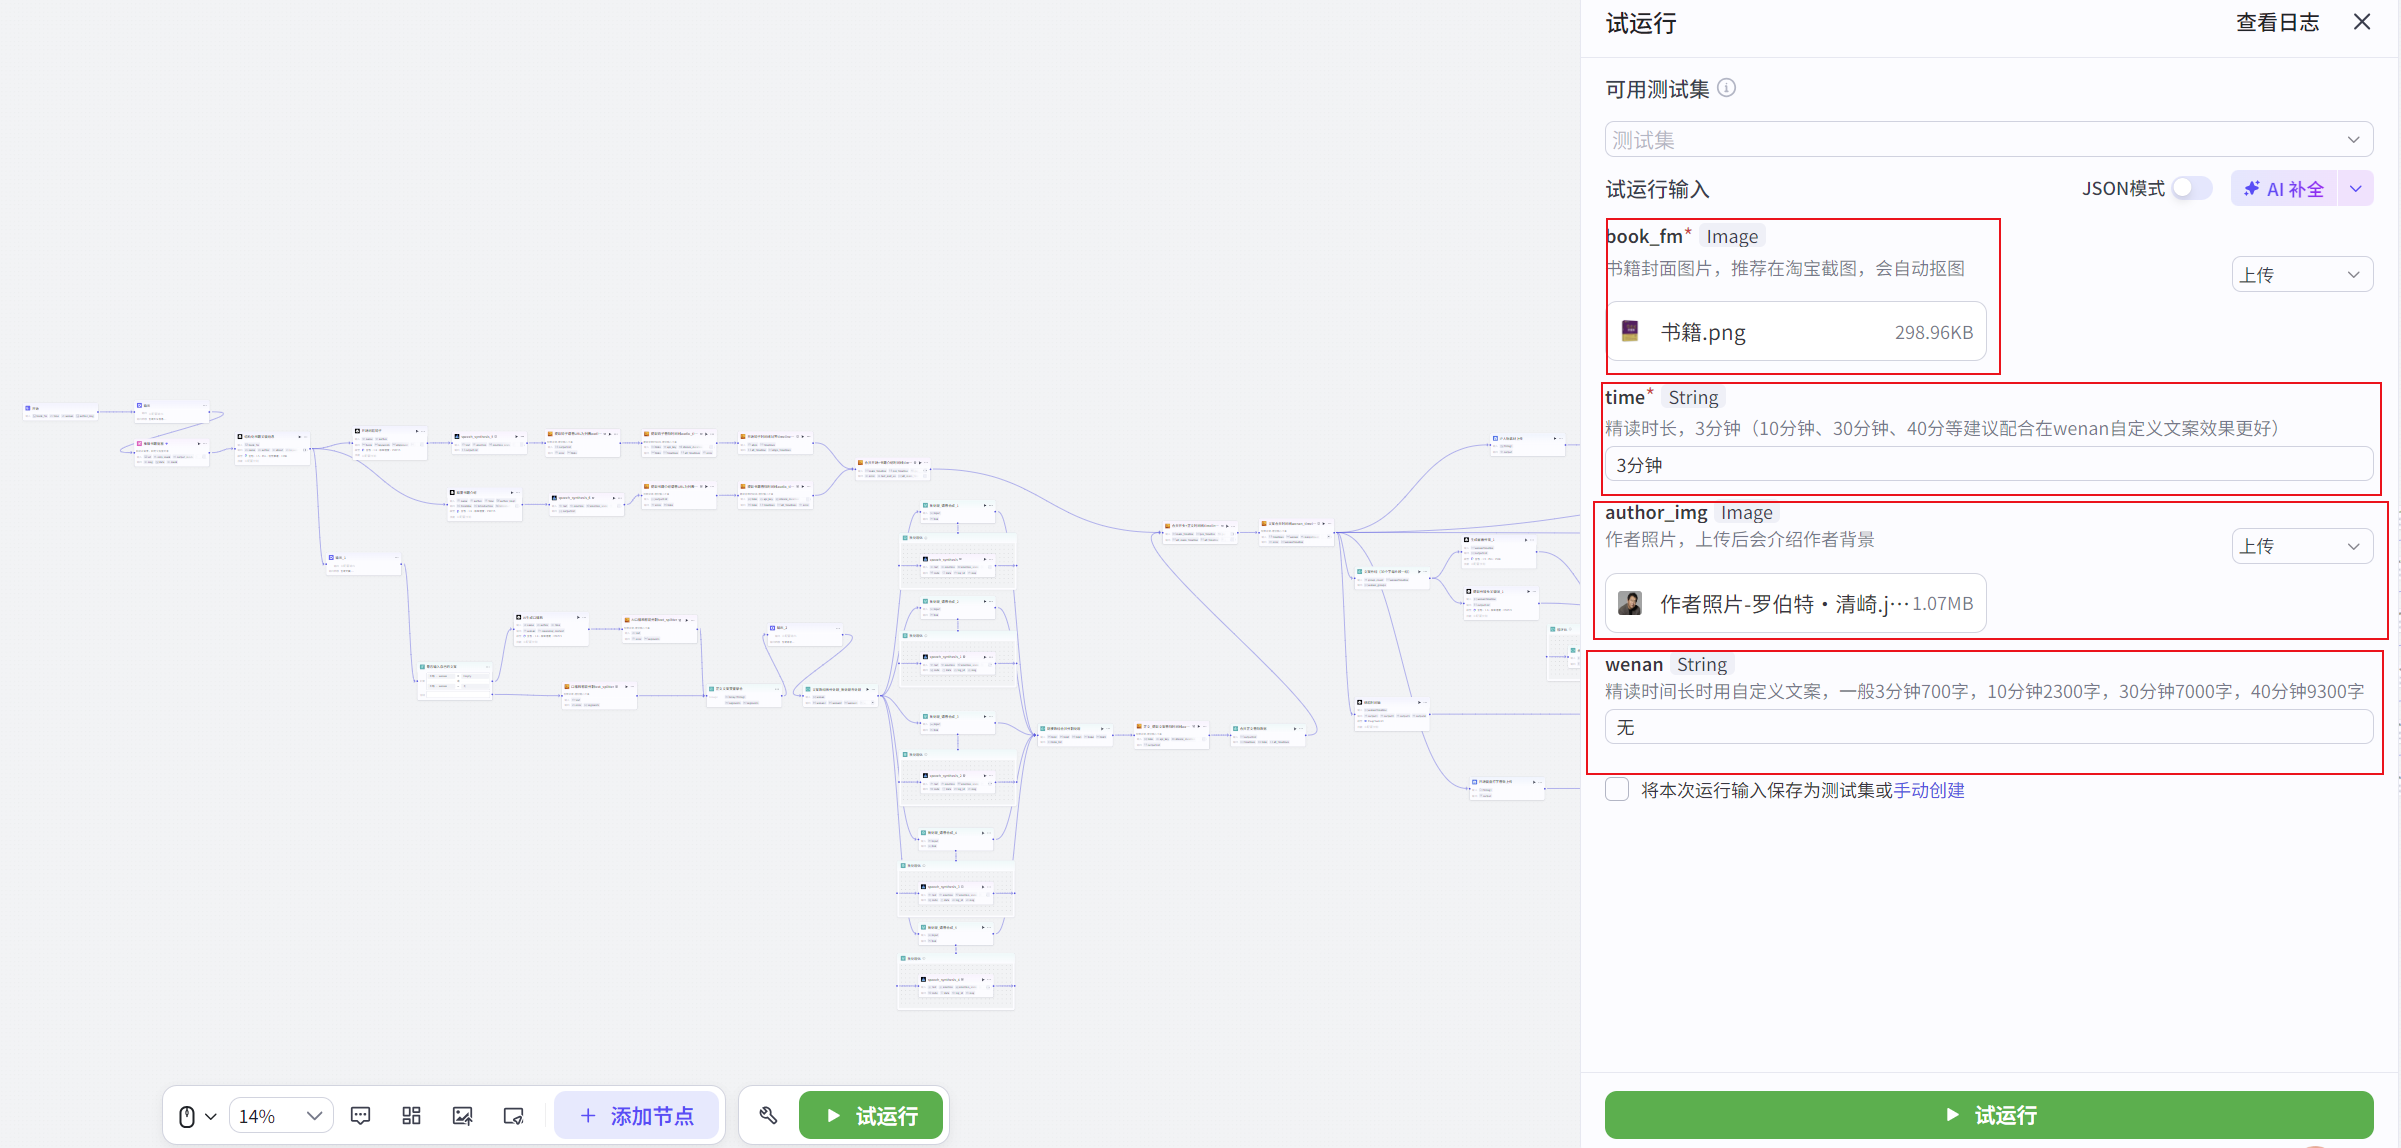The width and height of the screenshot is (2401, 1148).
Task: Toggle the minimap icon in the toolbar
Action: [514, 1116]
